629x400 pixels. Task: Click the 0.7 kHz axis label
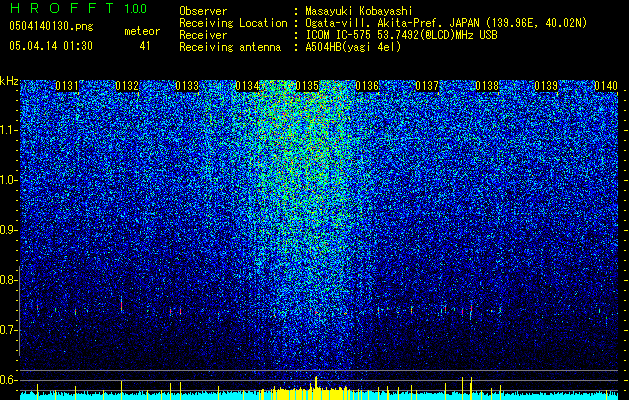9,330
